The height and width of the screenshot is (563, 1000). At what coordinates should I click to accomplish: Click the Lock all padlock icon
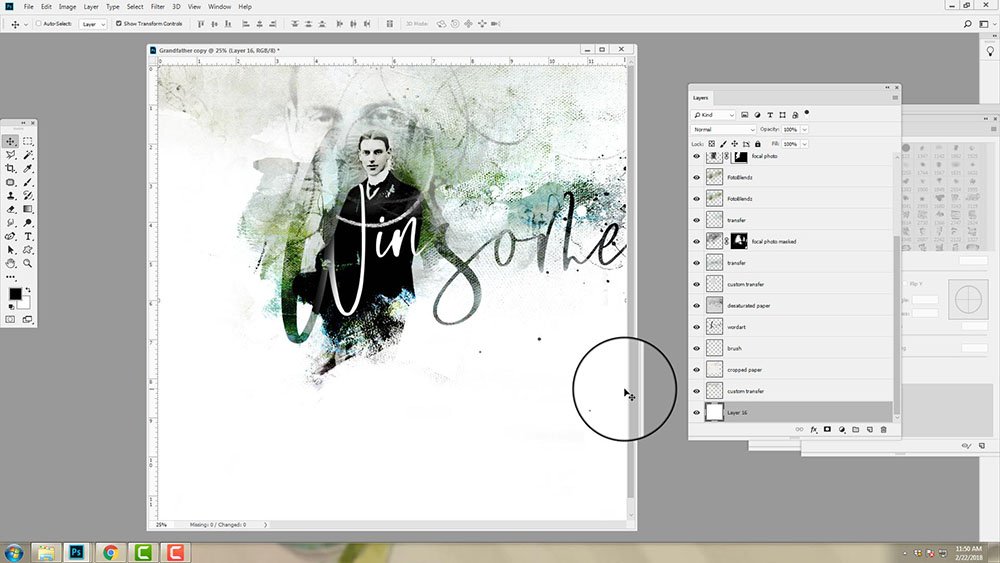(x=758, y=144)
